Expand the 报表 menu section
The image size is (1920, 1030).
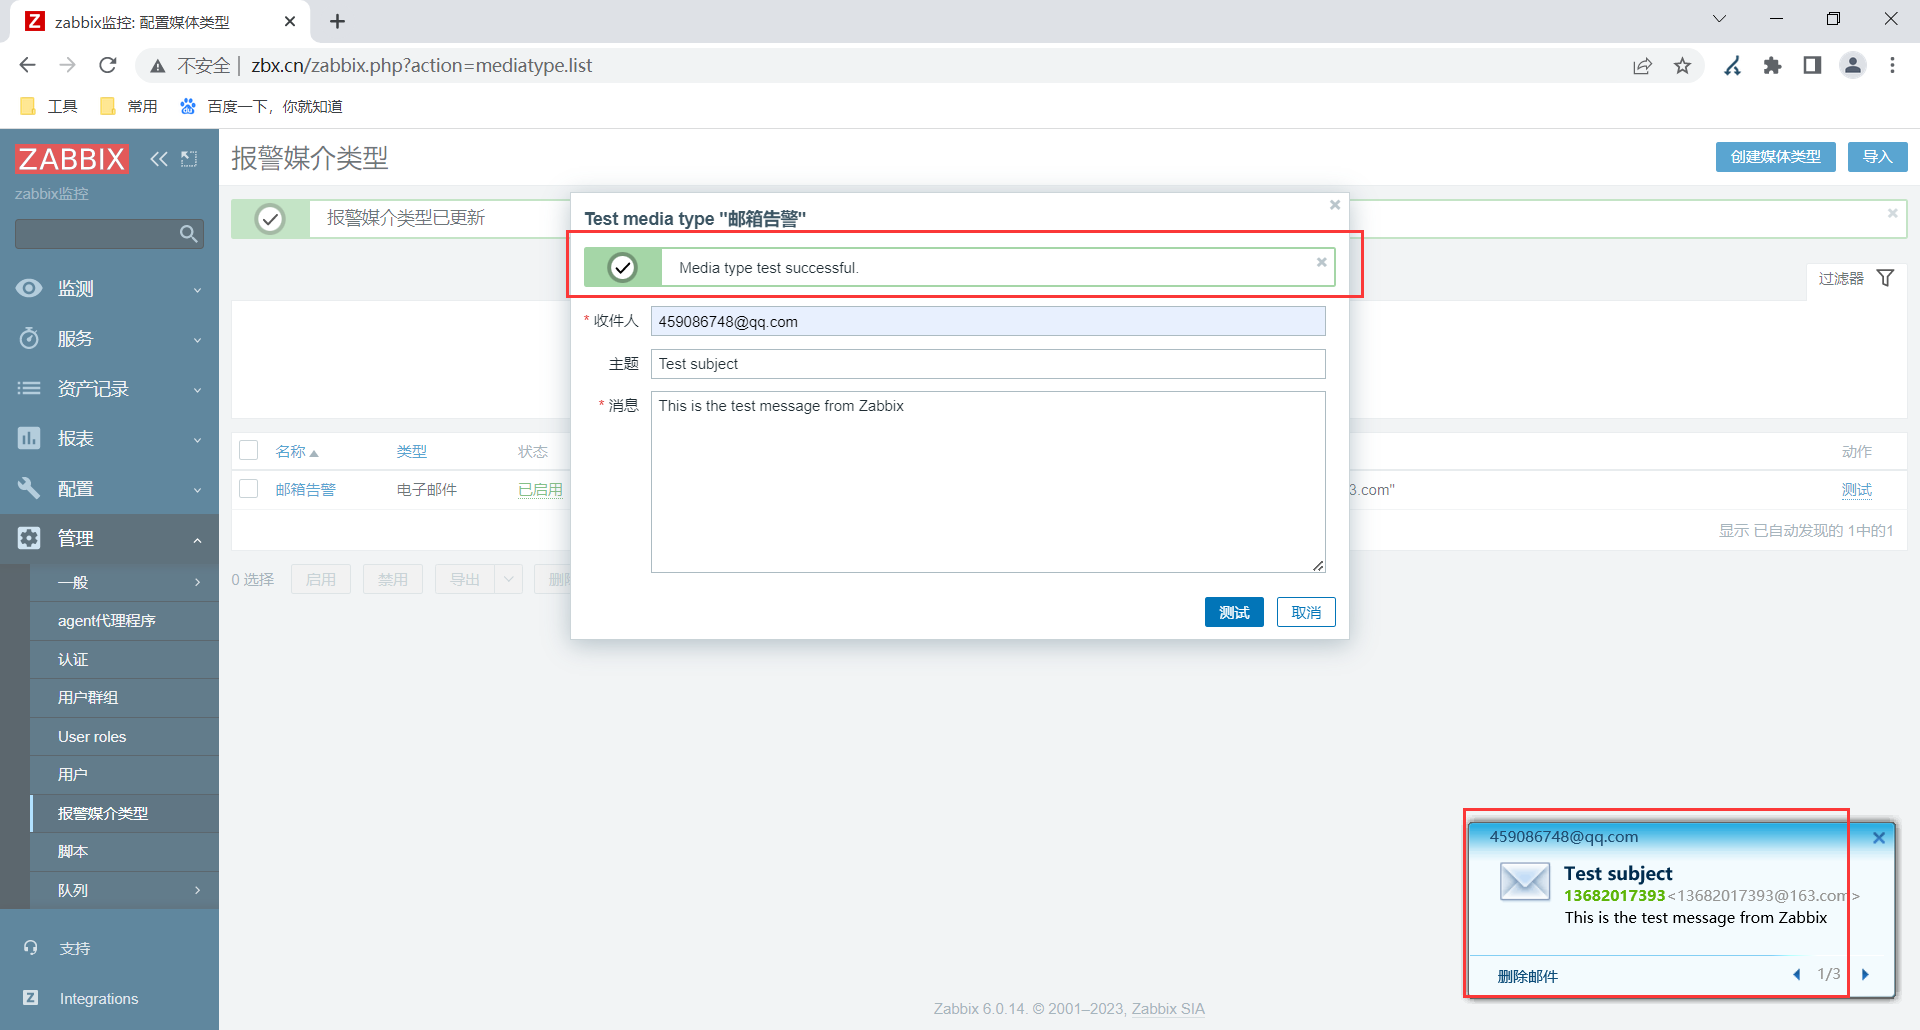[x=109, y=438]
